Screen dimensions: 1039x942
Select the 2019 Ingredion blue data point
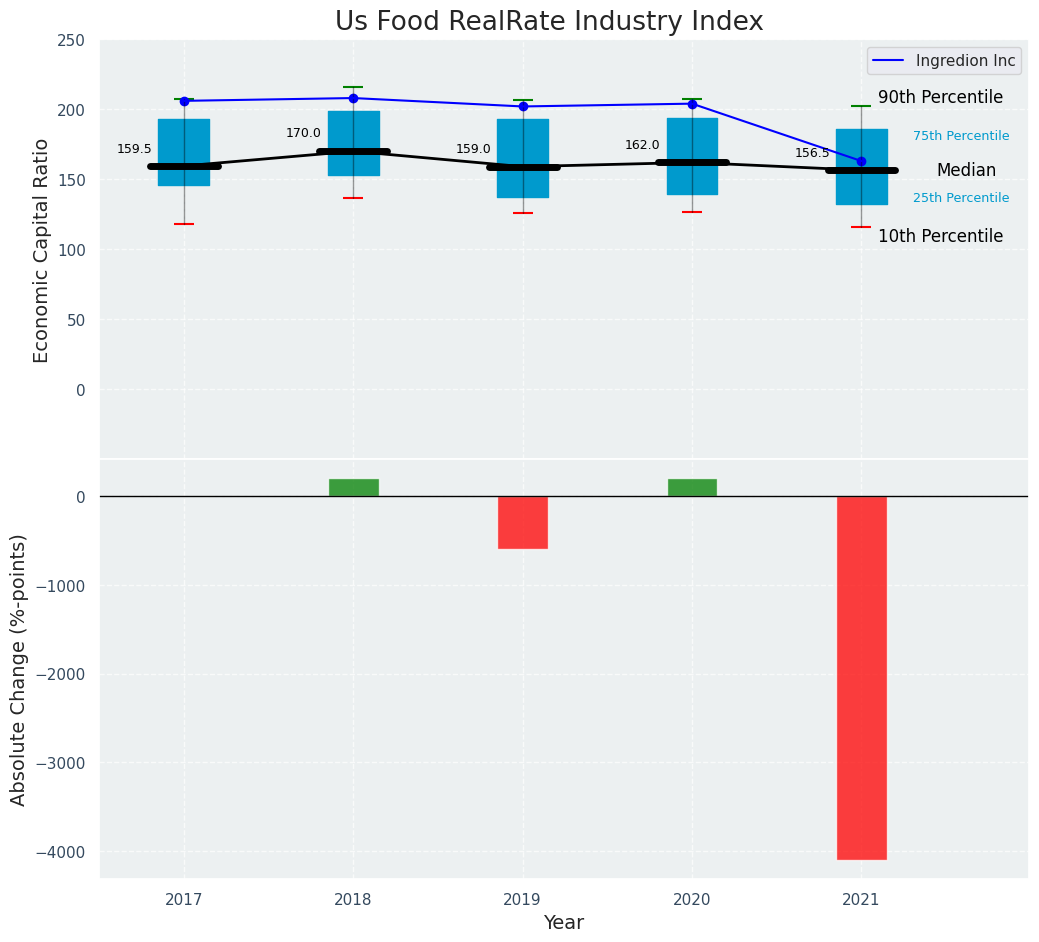click(x=523, y=106)
